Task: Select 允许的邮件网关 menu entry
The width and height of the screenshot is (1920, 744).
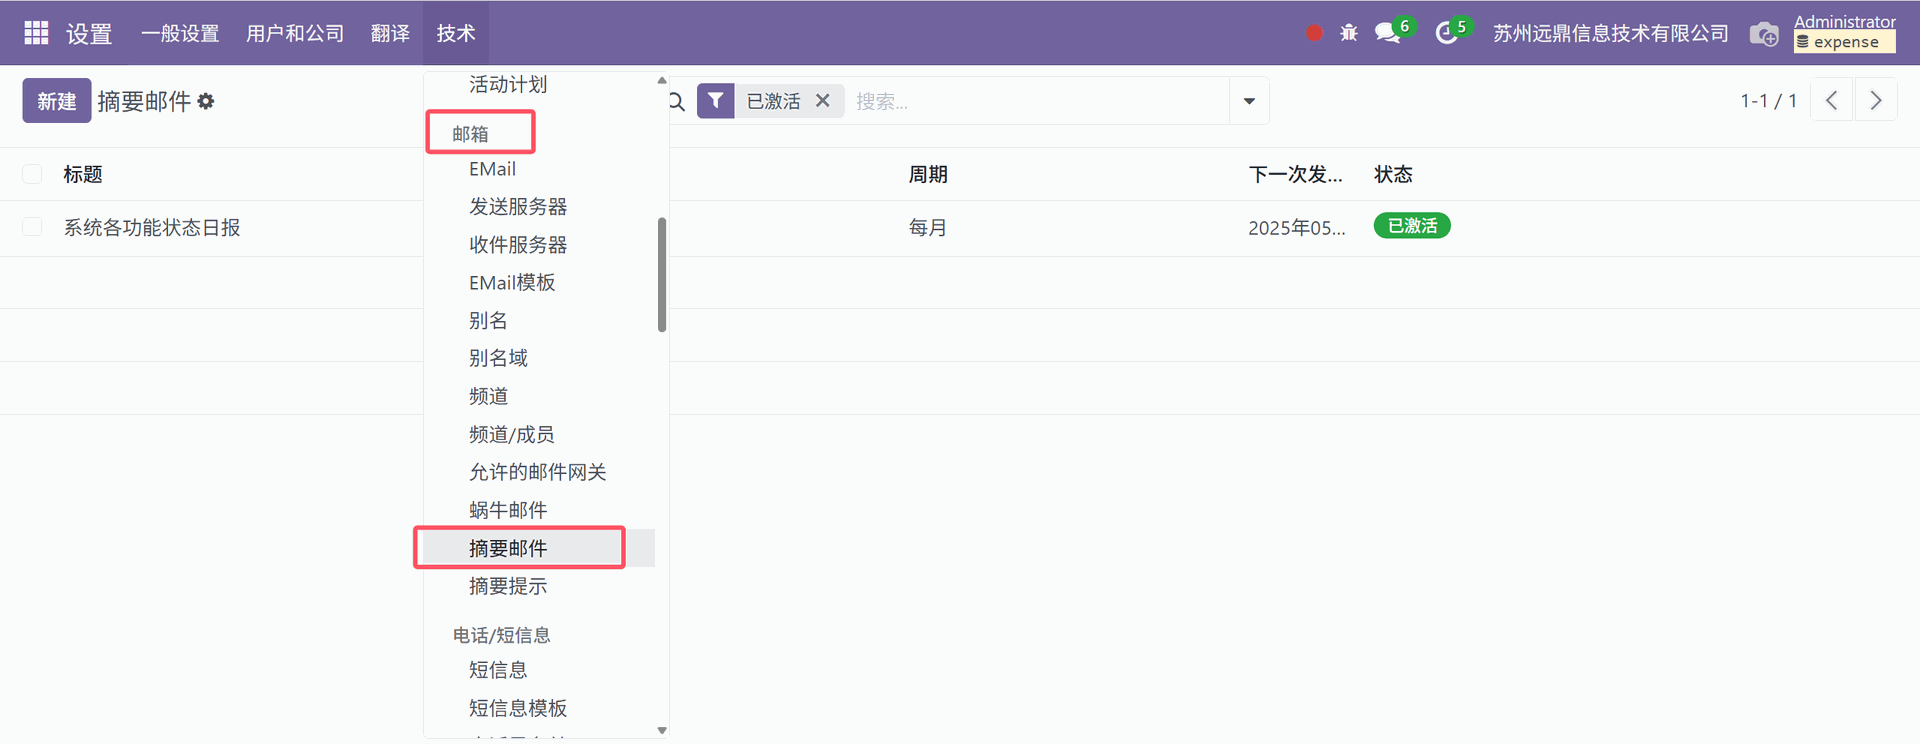Action: coord(537,472)
